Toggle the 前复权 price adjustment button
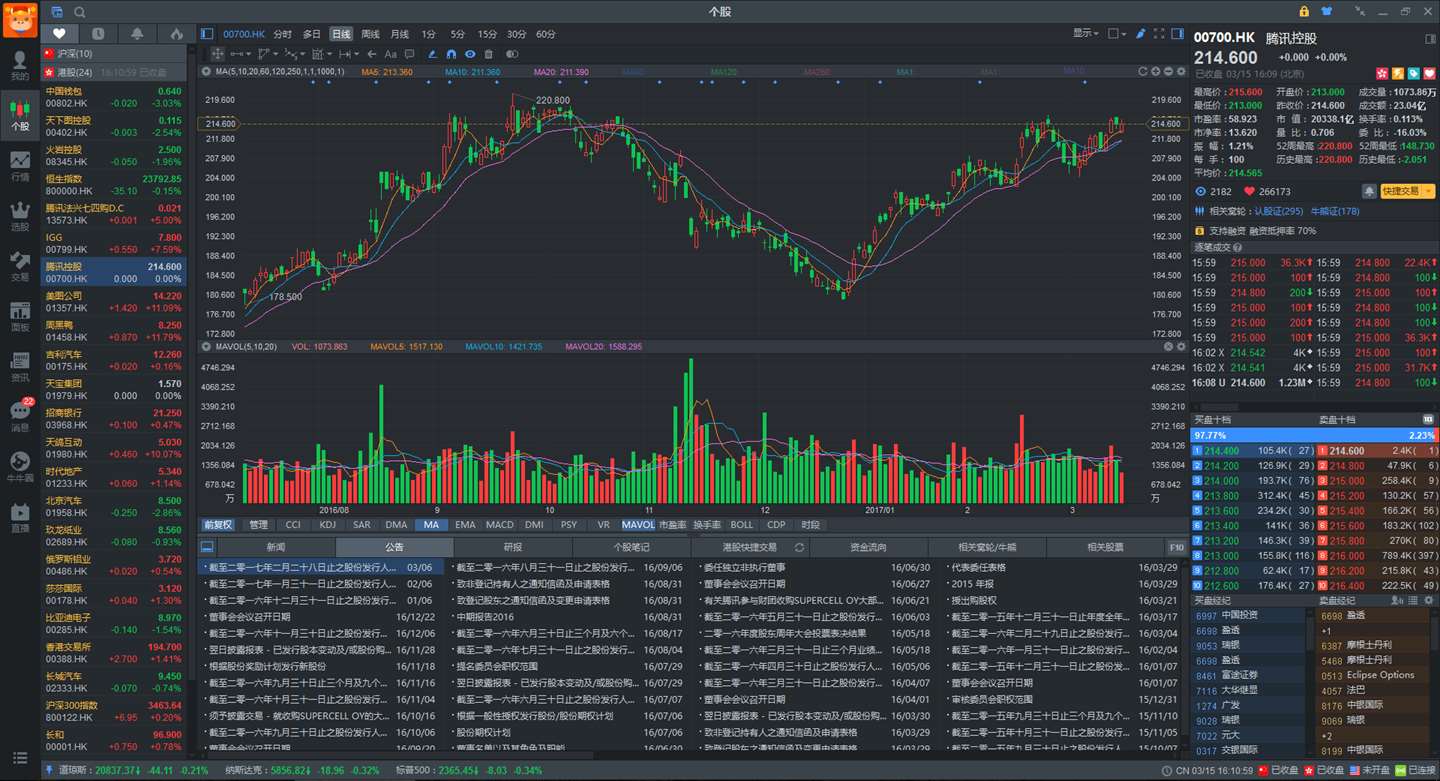This screenshot has height=781, width=1440. coord(218,525)
